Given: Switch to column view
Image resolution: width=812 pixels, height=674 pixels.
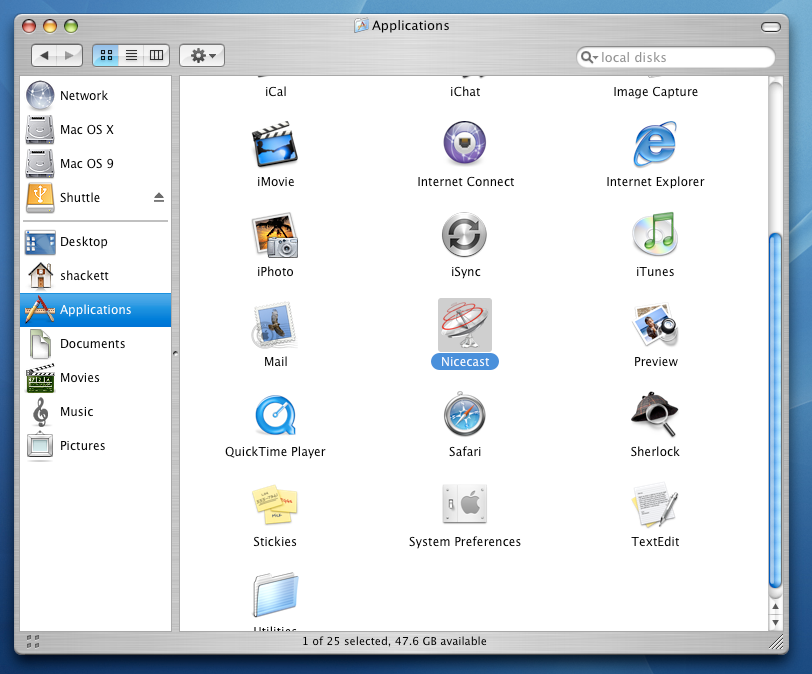Looking at the screenshot, I should click(x=156, y=55).
